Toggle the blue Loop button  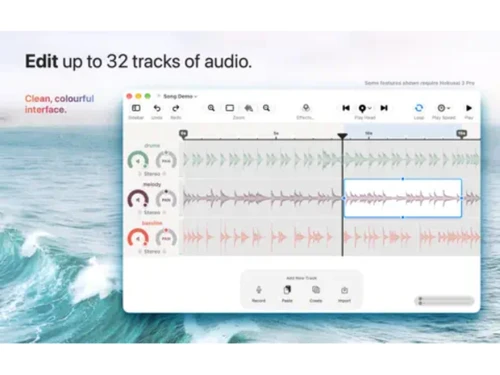point(419,108)
